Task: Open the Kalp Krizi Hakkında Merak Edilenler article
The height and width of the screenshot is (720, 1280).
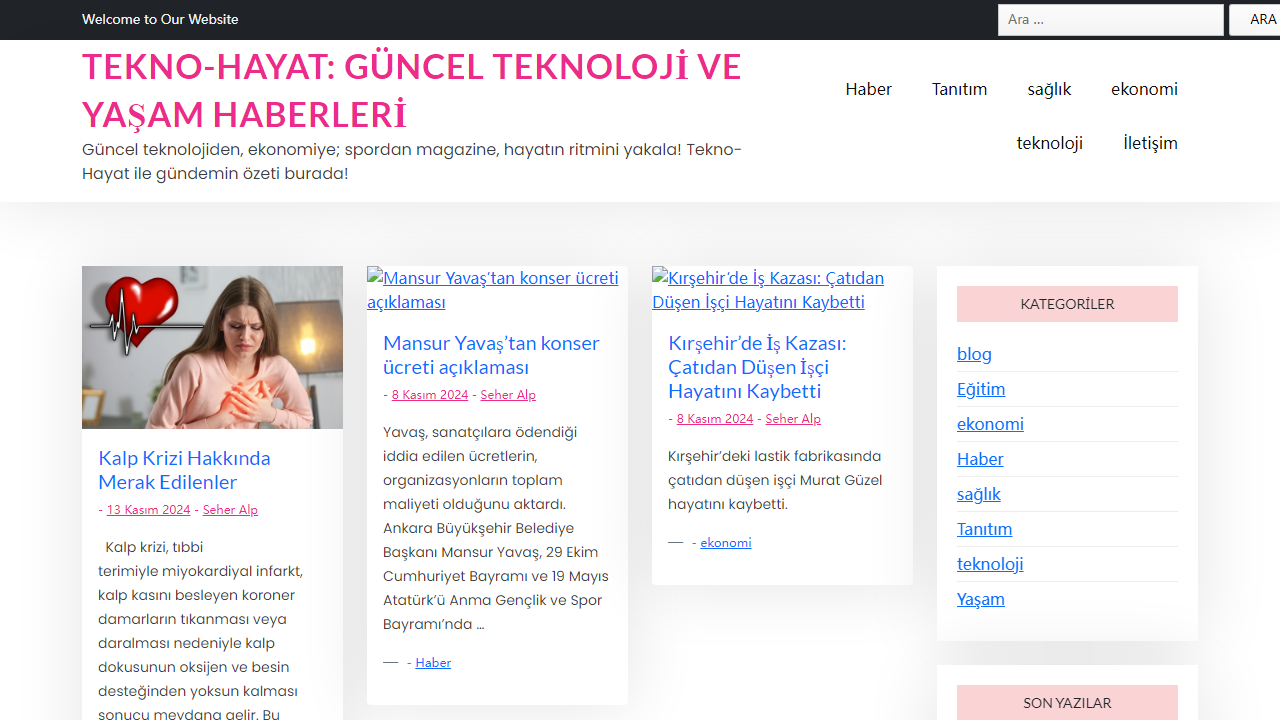Action: (x=184, y=470)
